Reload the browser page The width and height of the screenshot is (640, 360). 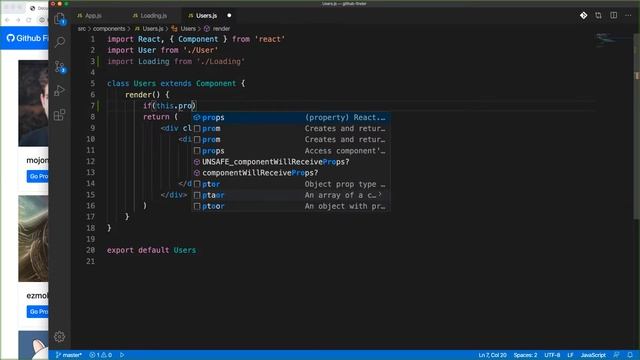29,20
